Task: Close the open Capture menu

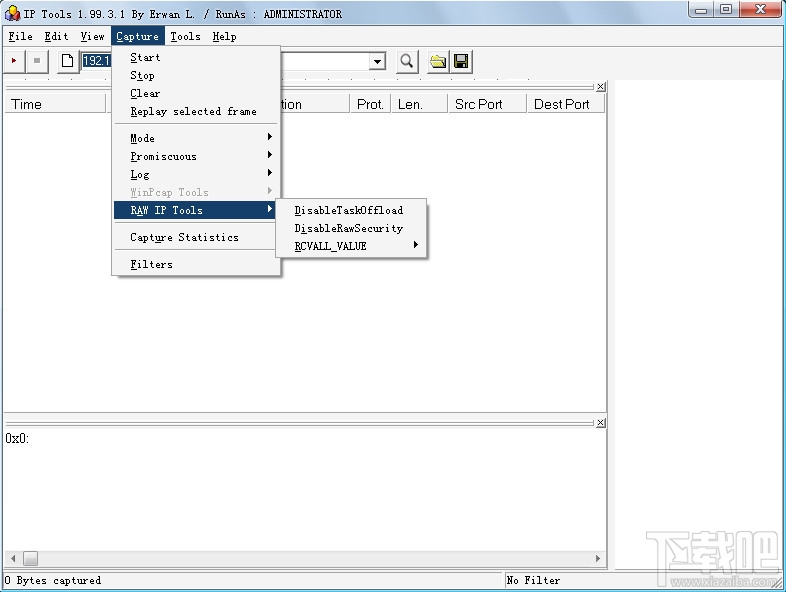Action: pyautogui.click(x=137, y=37)
